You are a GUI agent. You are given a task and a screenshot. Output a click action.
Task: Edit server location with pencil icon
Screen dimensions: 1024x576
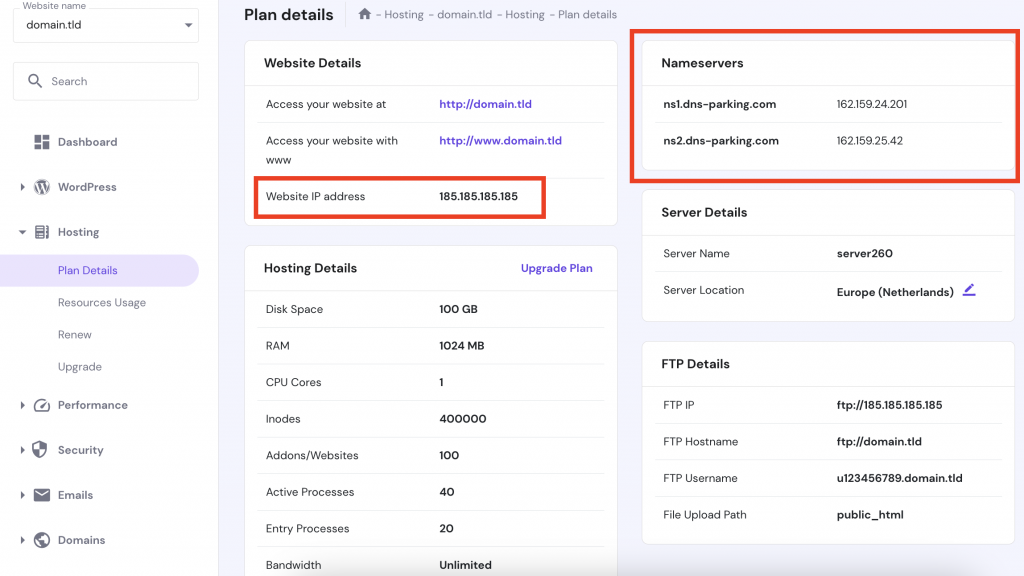(x=968, y=291)
